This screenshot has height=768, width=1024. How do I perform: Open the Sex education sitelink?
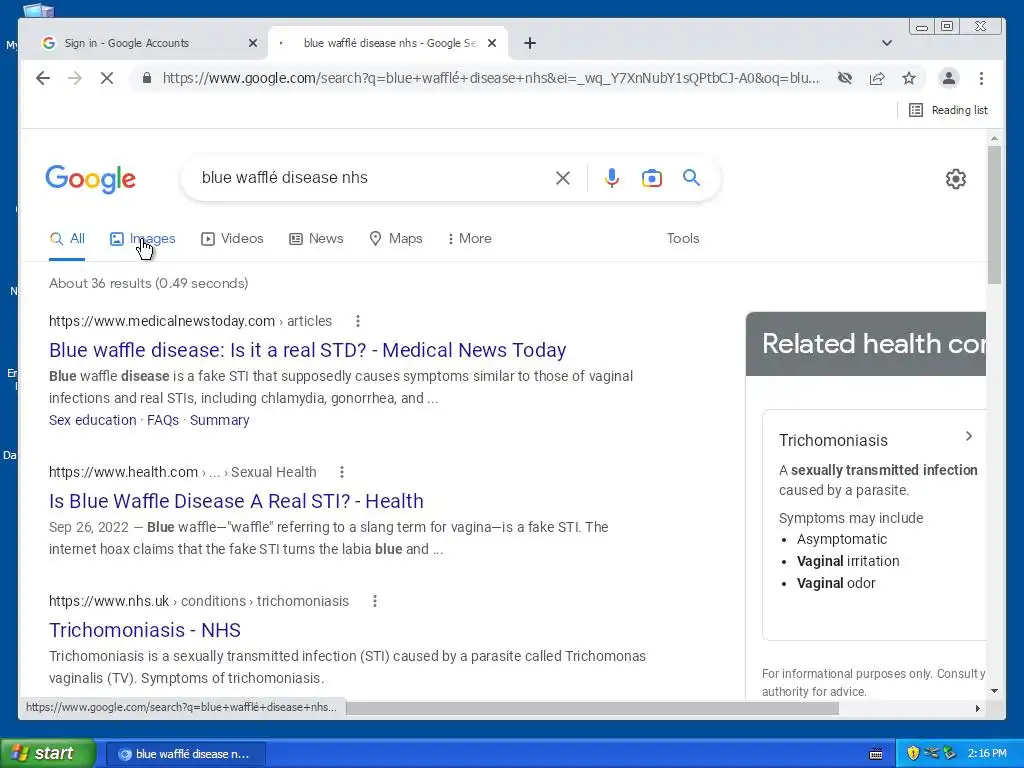(x=93, y=421)
